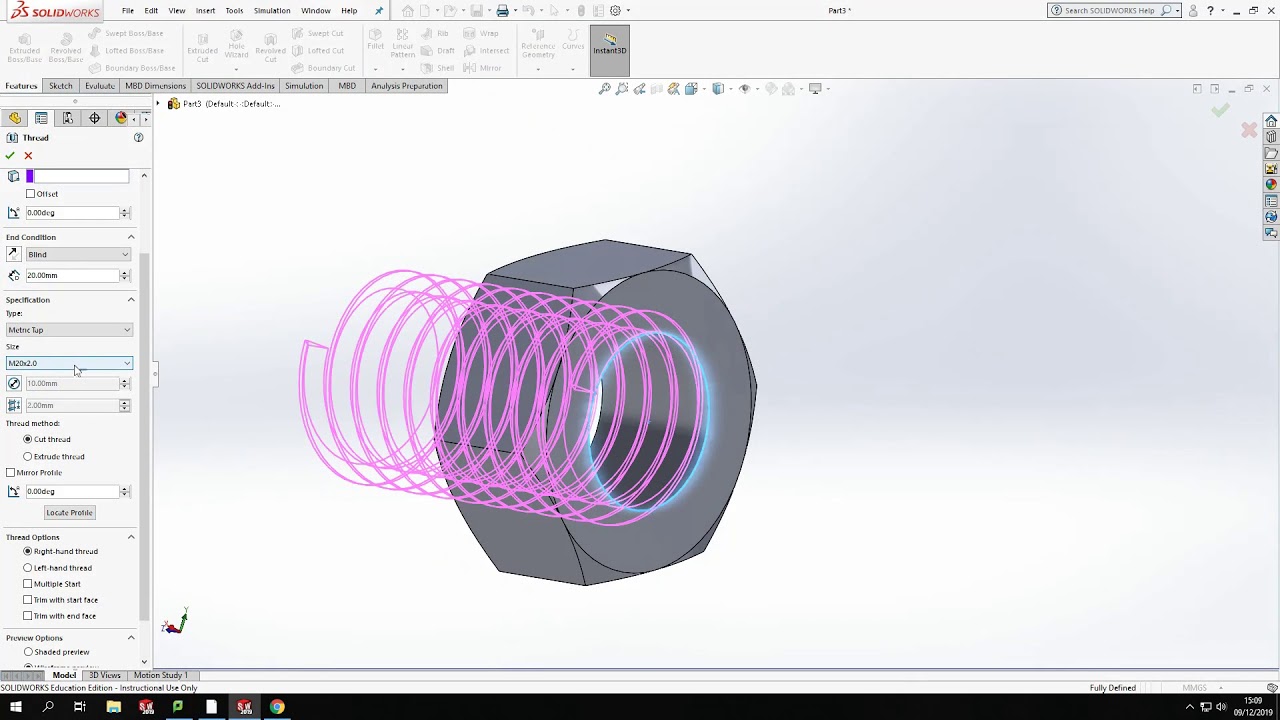Image resolution: width=1280 pixels, height=720 pixels.
Task: Enable the Offset checkbox
Action: click(31, 194)
